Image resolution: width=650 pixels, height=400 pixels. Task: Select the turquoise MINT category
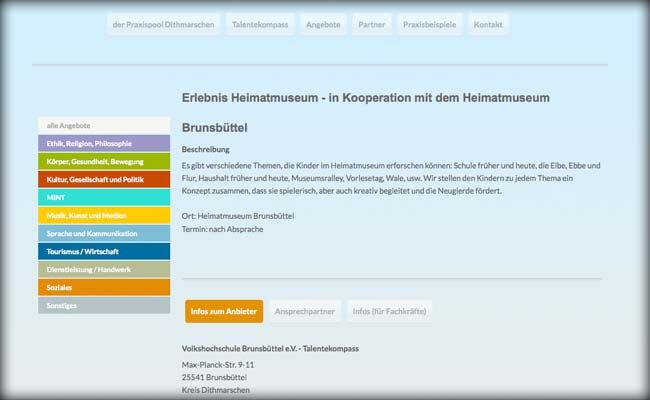(x=104, y=198)
